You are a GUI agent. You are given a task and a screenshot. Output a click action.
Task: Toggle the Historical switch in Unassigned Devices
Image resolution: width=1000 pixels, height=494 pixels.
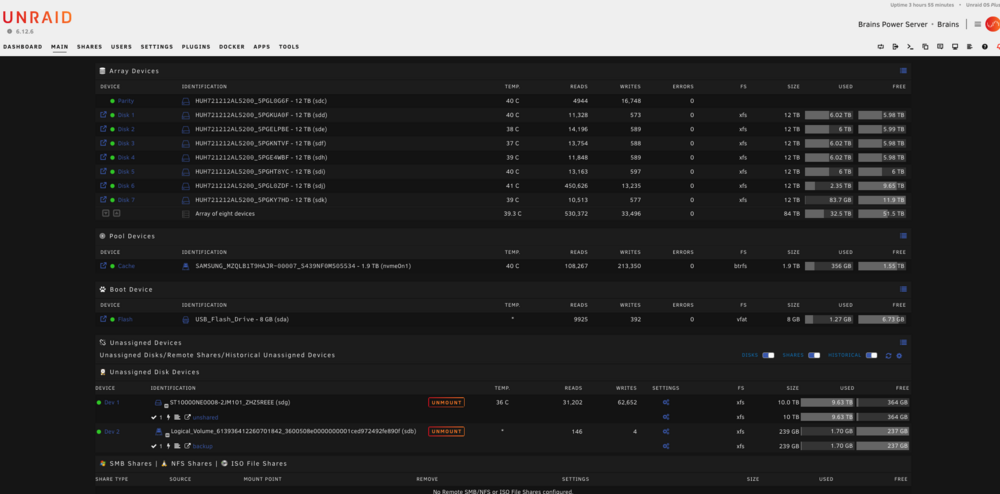[871, 355]
